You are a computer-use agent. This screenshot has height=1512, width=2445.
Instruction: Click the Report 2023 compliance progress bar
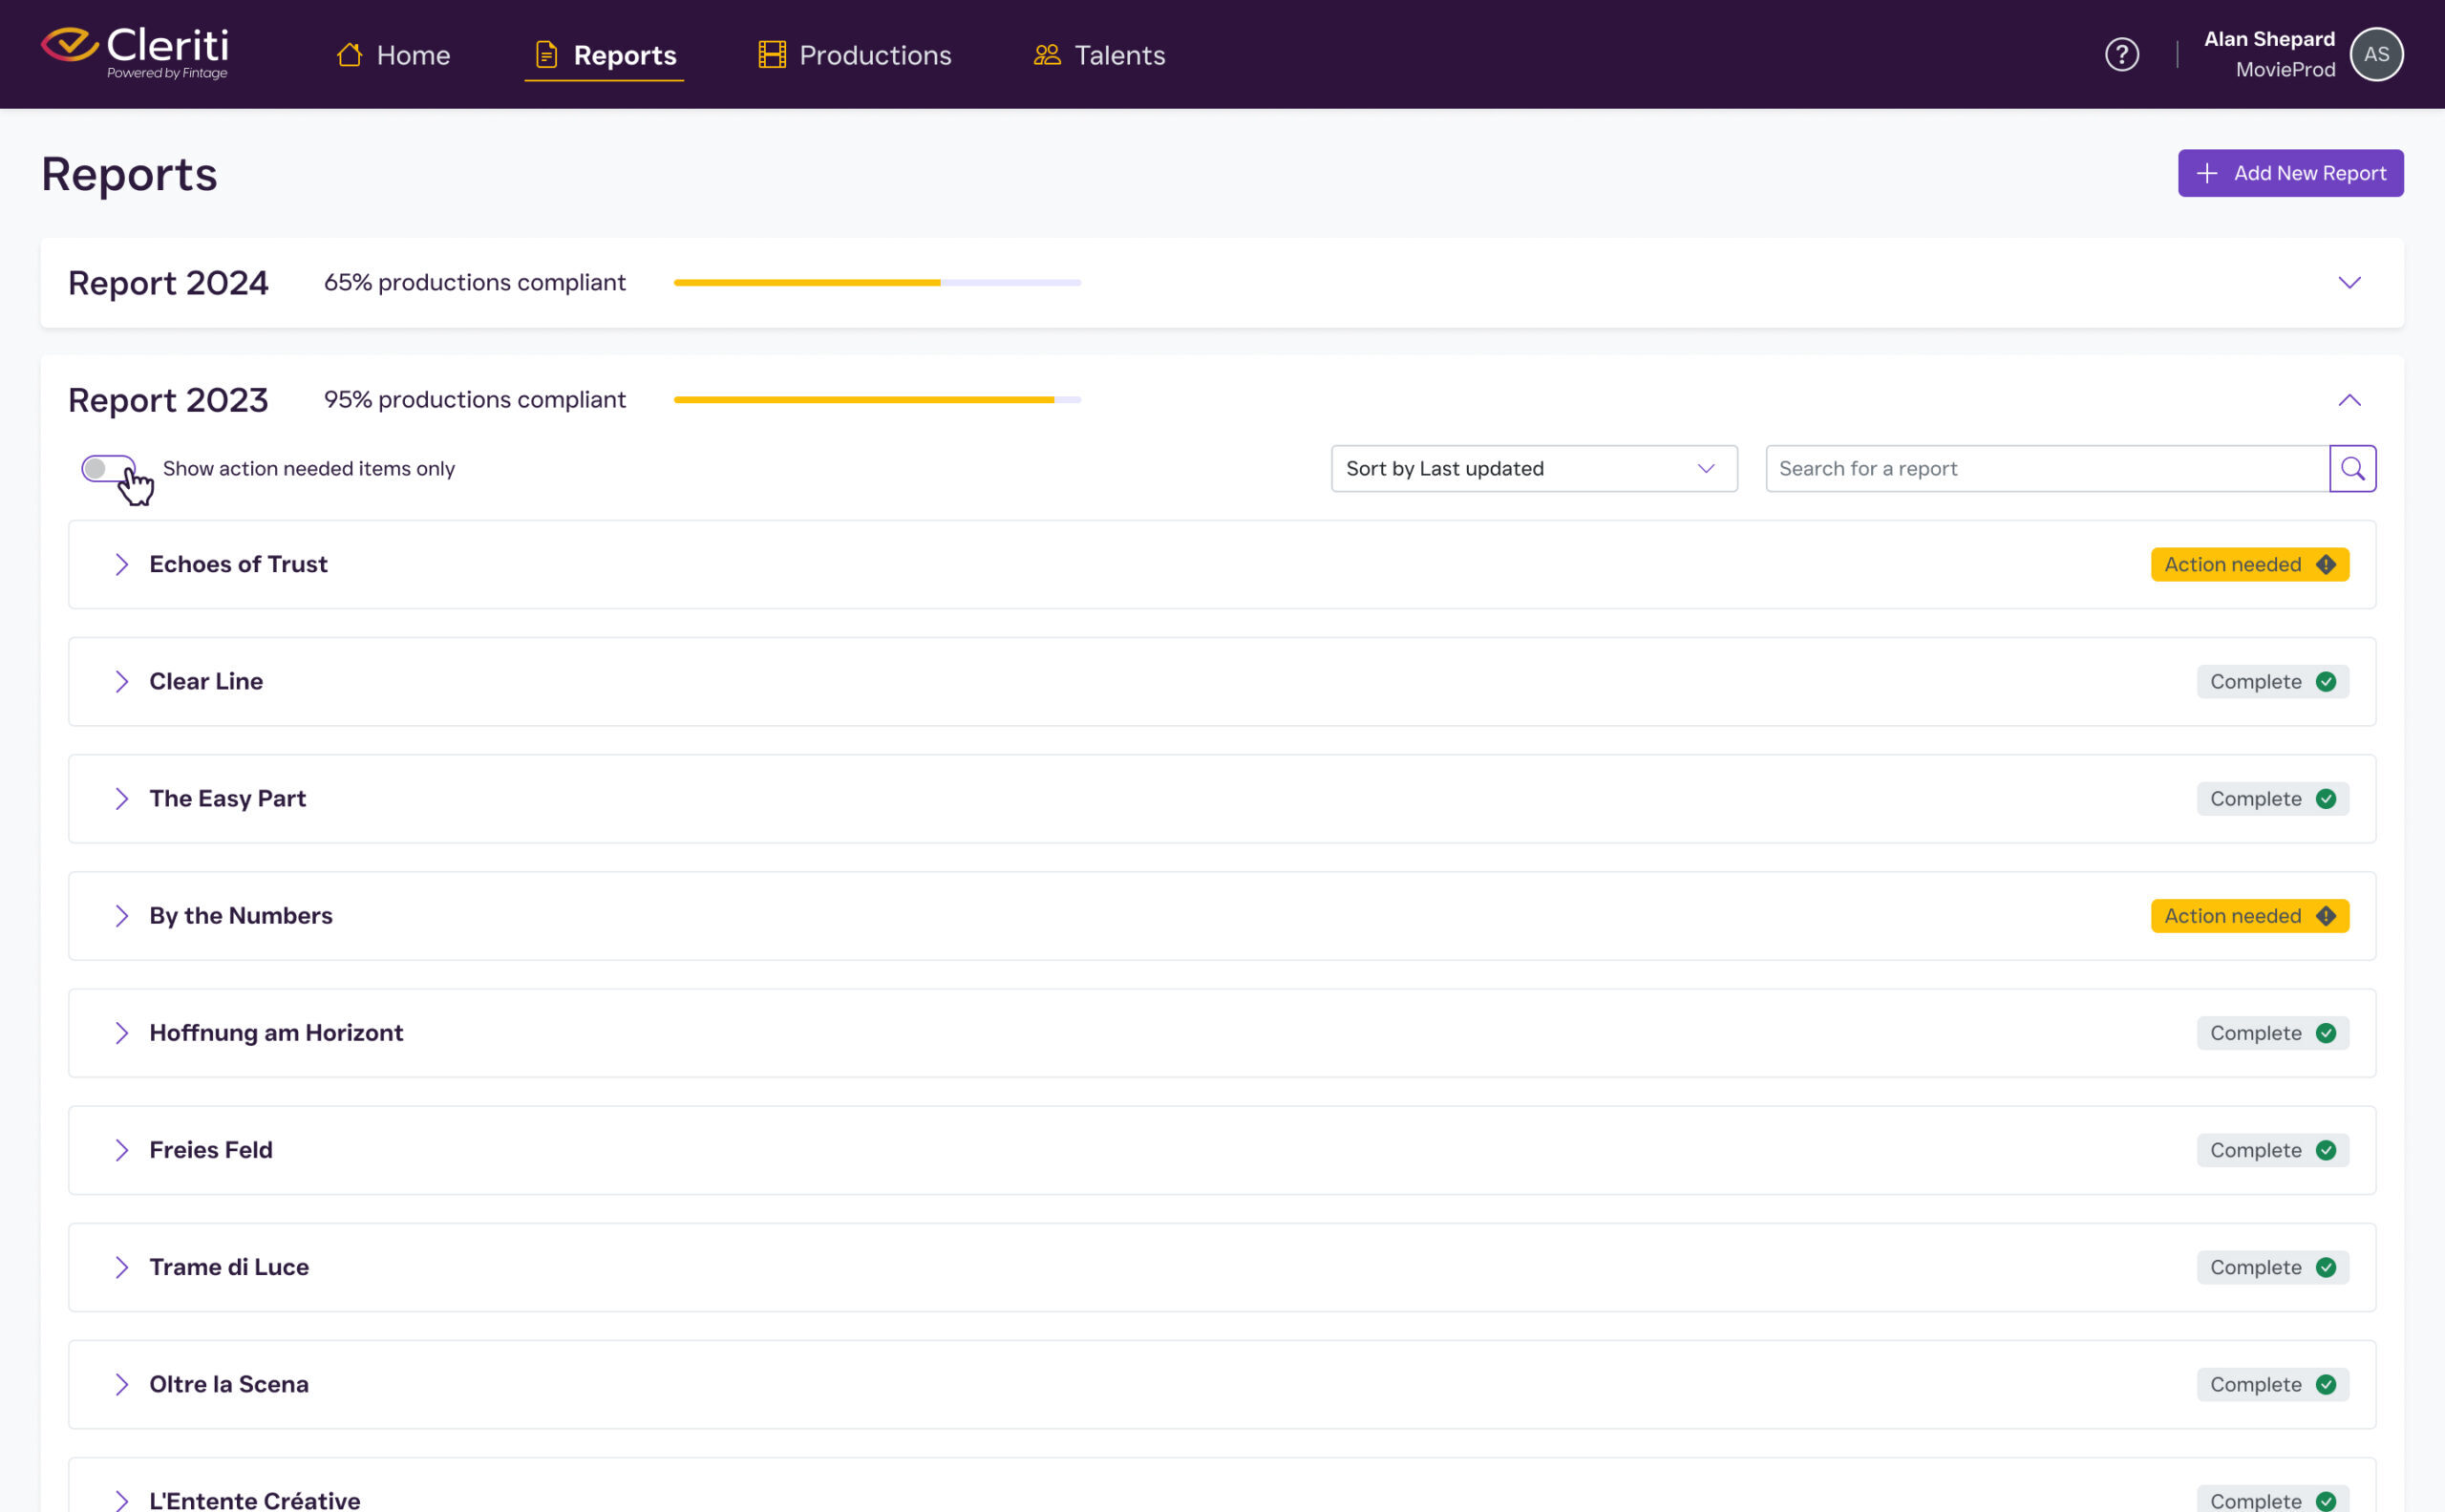pos(877,400)
